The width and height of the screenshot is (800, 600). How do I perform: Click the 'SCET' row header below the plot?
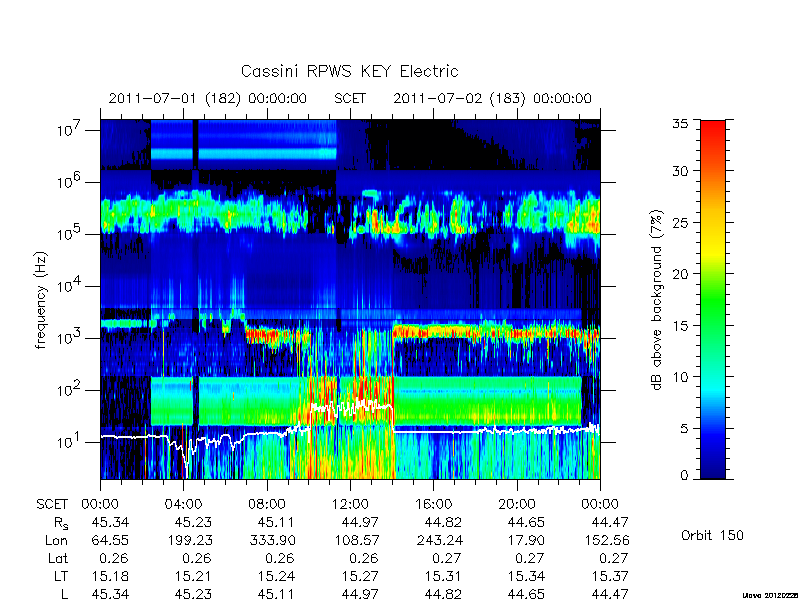pyautogui.click(x=52, y=504)
